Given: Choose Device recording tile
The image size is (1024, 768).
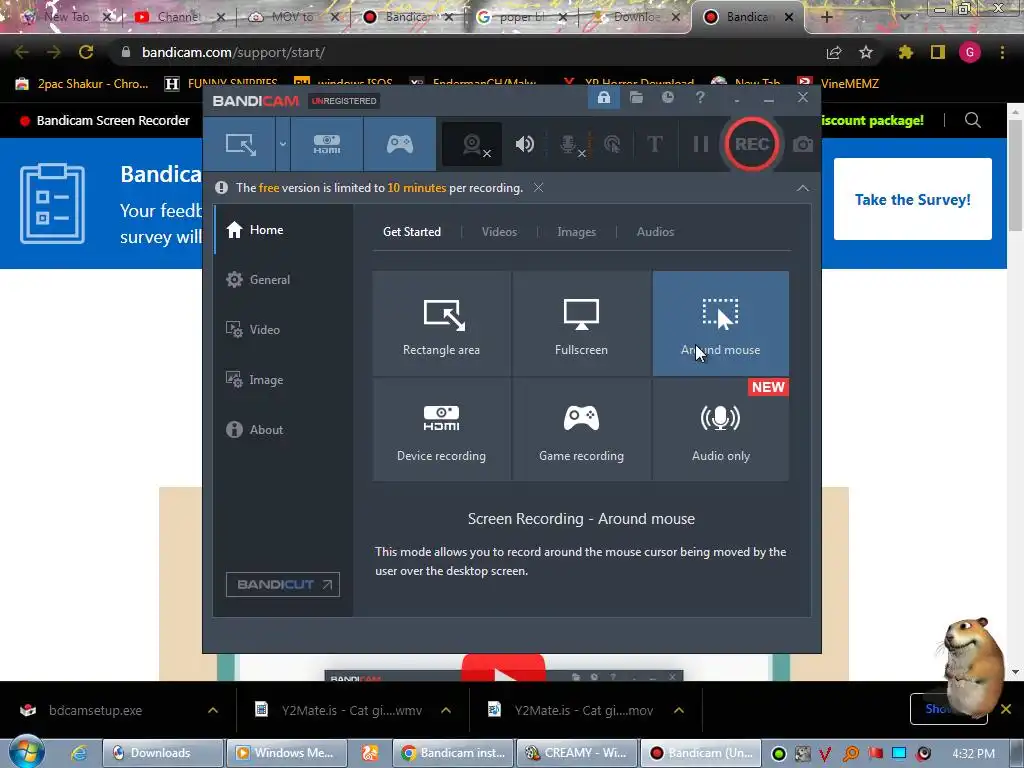Looking at the screenshot, I should 441,430.
